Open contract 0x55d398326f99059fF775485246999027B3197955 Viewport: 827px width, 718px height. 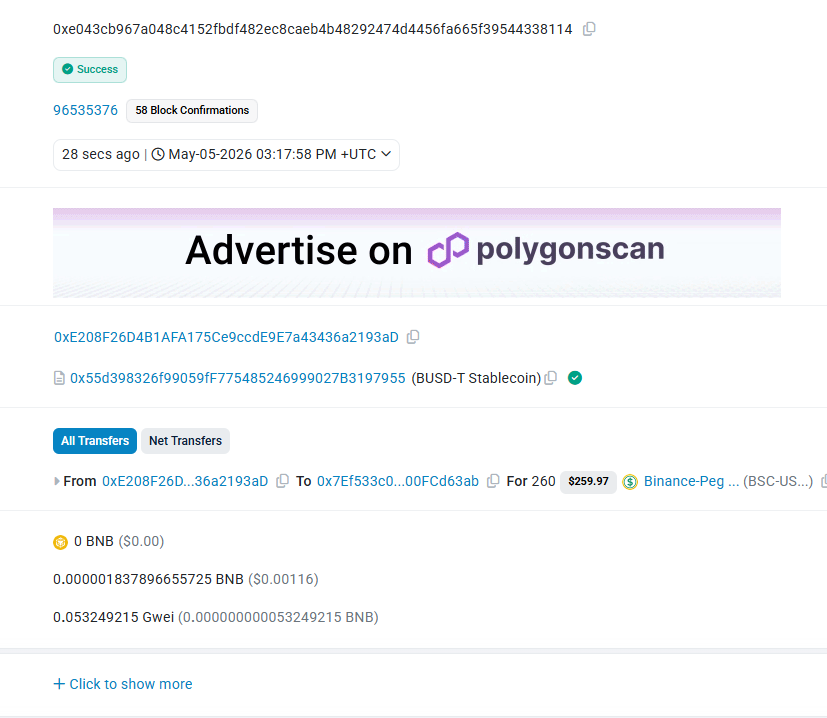[x=238, y=378]
